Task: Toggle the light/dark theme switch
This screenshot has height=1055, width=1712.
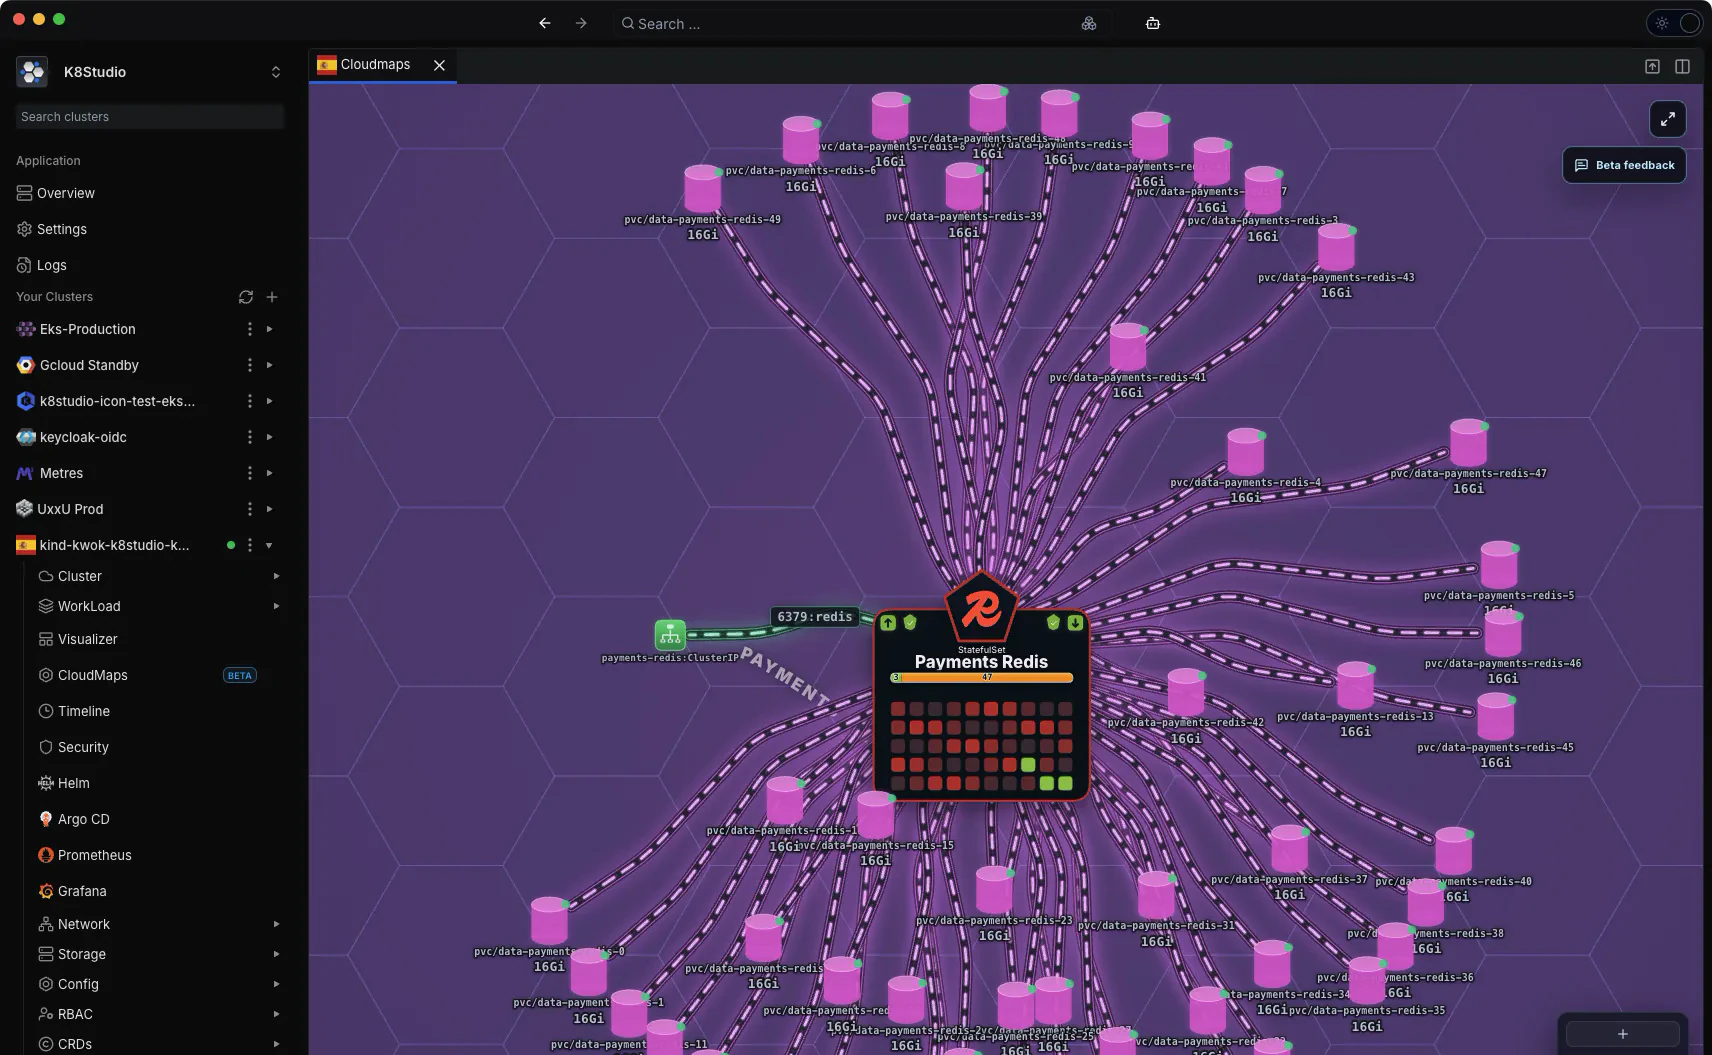Action: pyautogui.click(x=1674, y=23)
